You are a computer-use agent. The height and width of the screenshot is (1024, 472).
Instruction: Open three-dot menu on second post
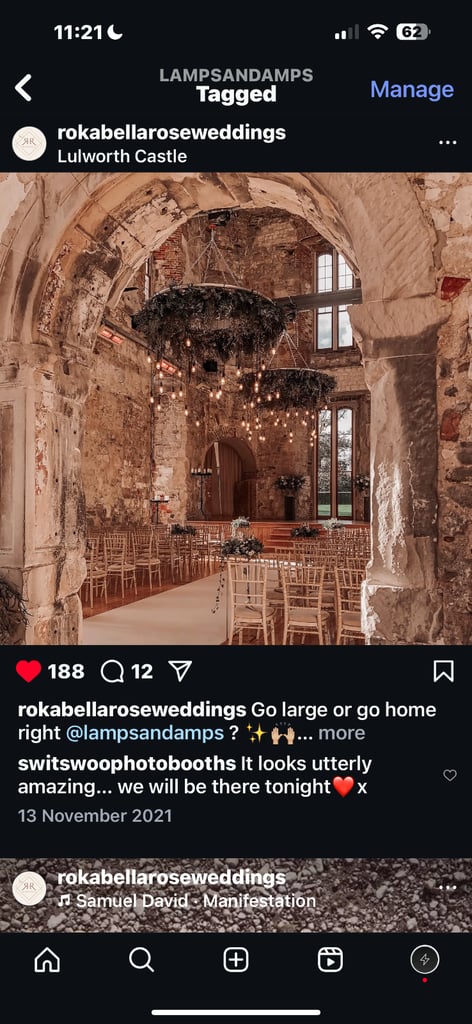pyautogui.click(x=447, y=888)
